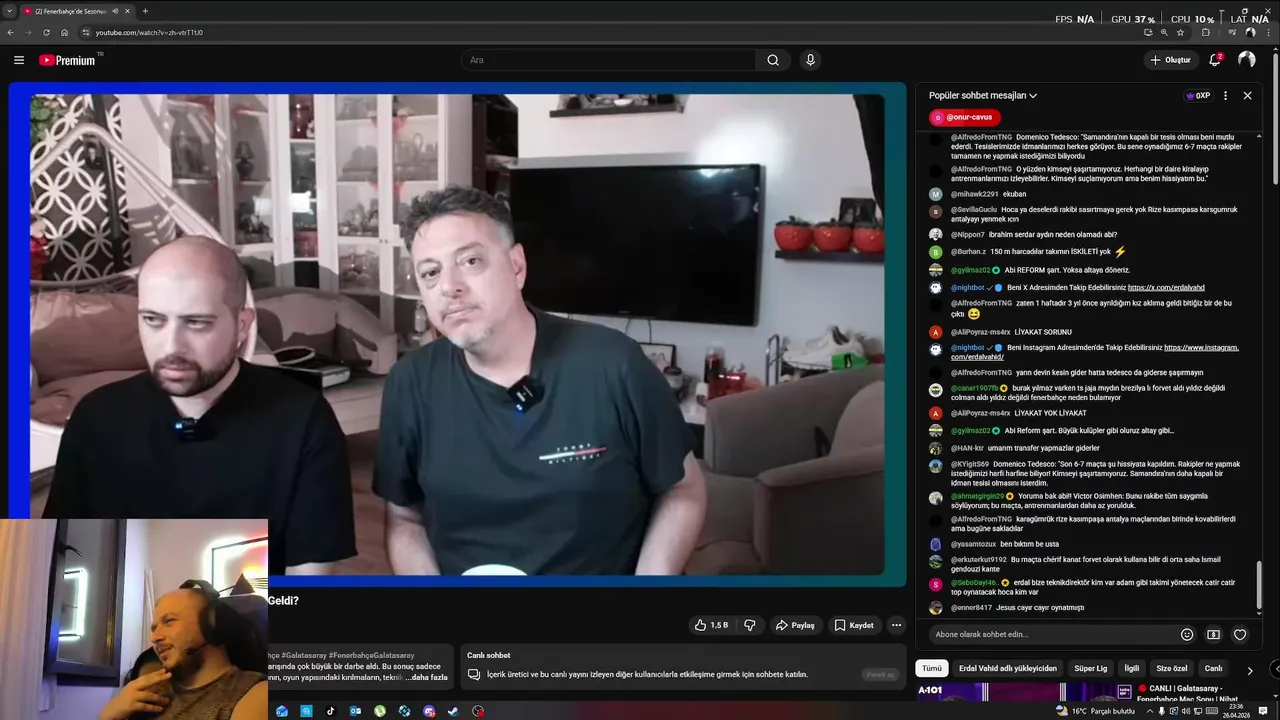Select the Tümü chip
The width and height of the screenshot is (1280, 720).
(931, 668)
